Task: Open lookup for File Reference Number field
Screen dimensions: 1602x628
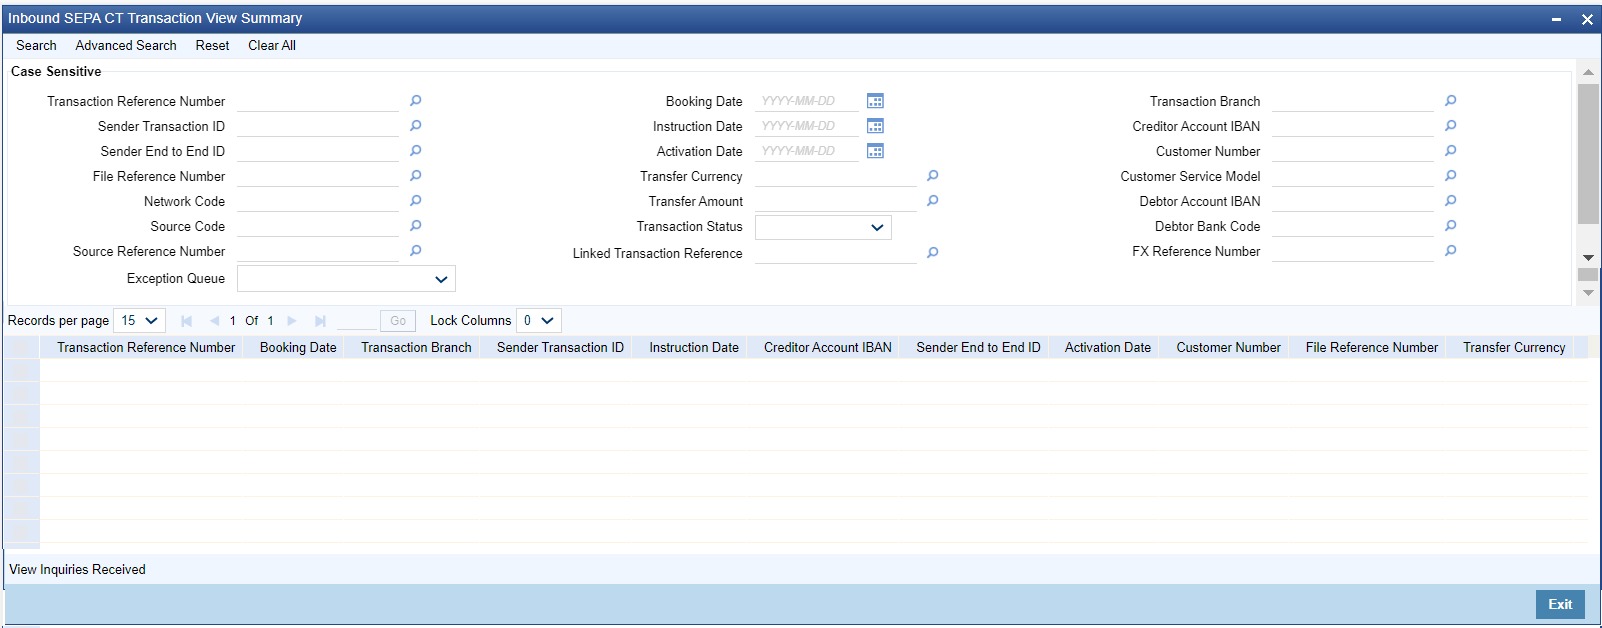Action: [416, 176]
